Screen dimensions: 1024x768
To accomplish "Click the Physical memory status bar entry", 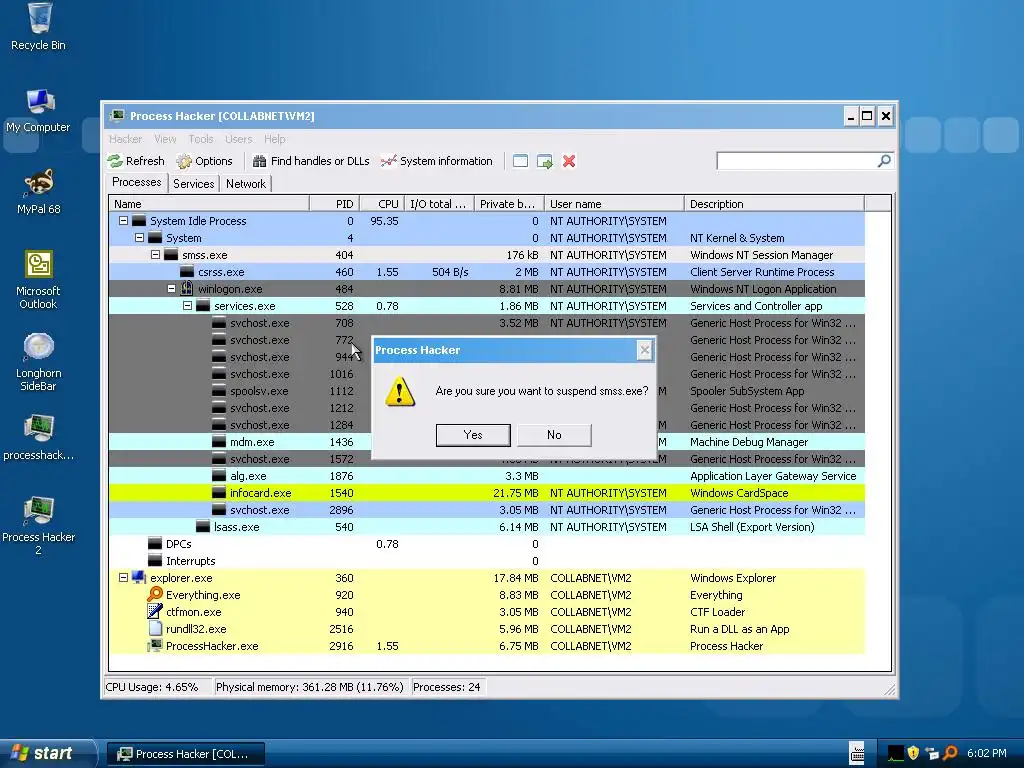I will (310, 687).
